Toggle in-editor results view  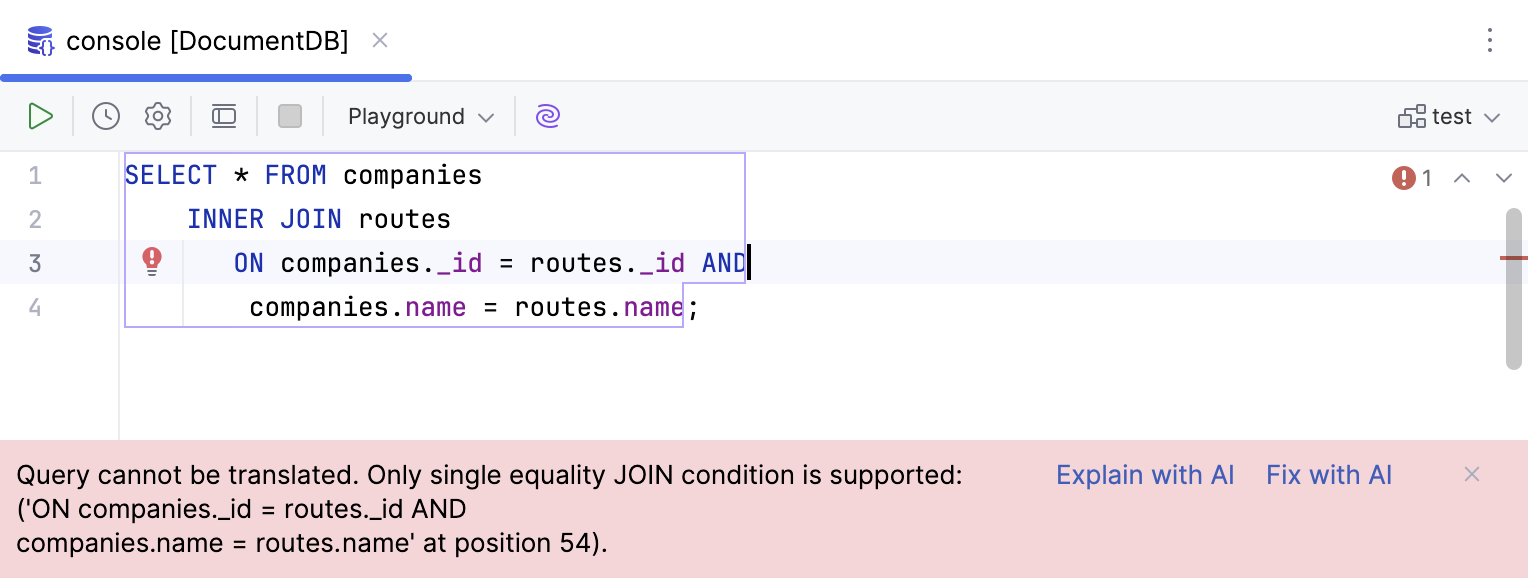tap(223, 116)
